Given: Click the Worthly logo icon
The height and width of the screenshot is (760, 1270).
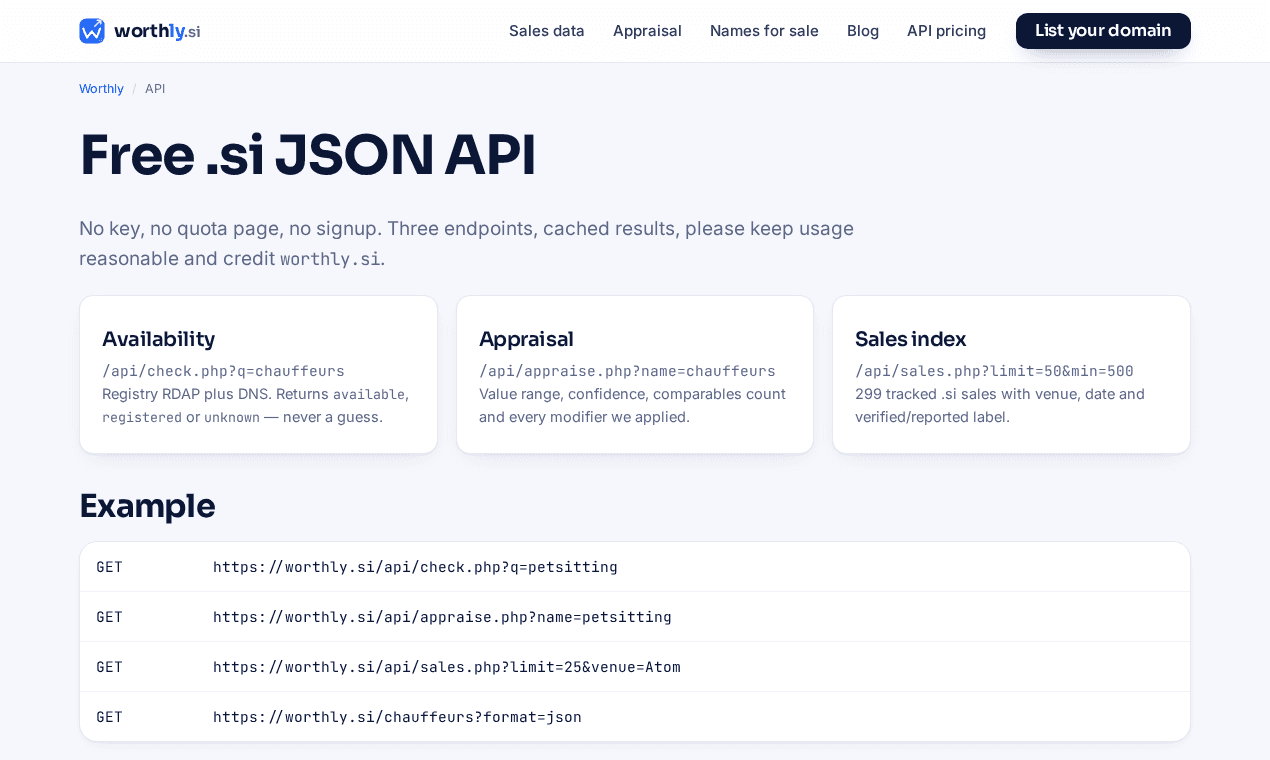Looking at the screenshot, I should coord(92,31).
